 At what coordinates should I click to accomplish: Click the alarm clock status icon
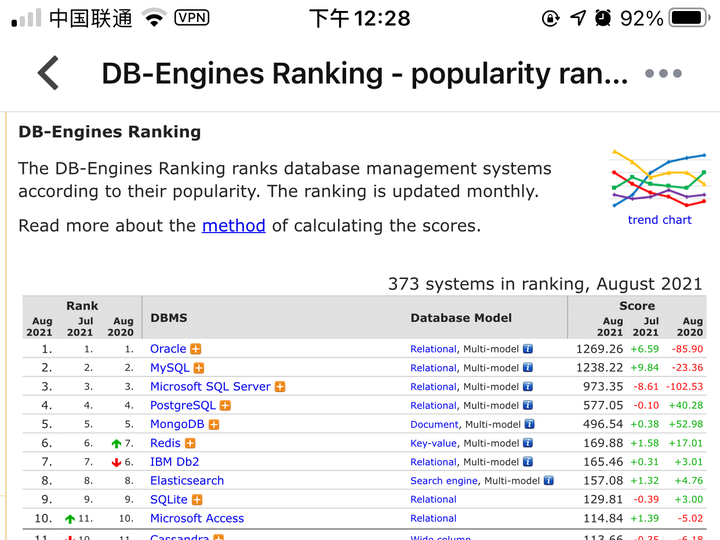(603, 18)
